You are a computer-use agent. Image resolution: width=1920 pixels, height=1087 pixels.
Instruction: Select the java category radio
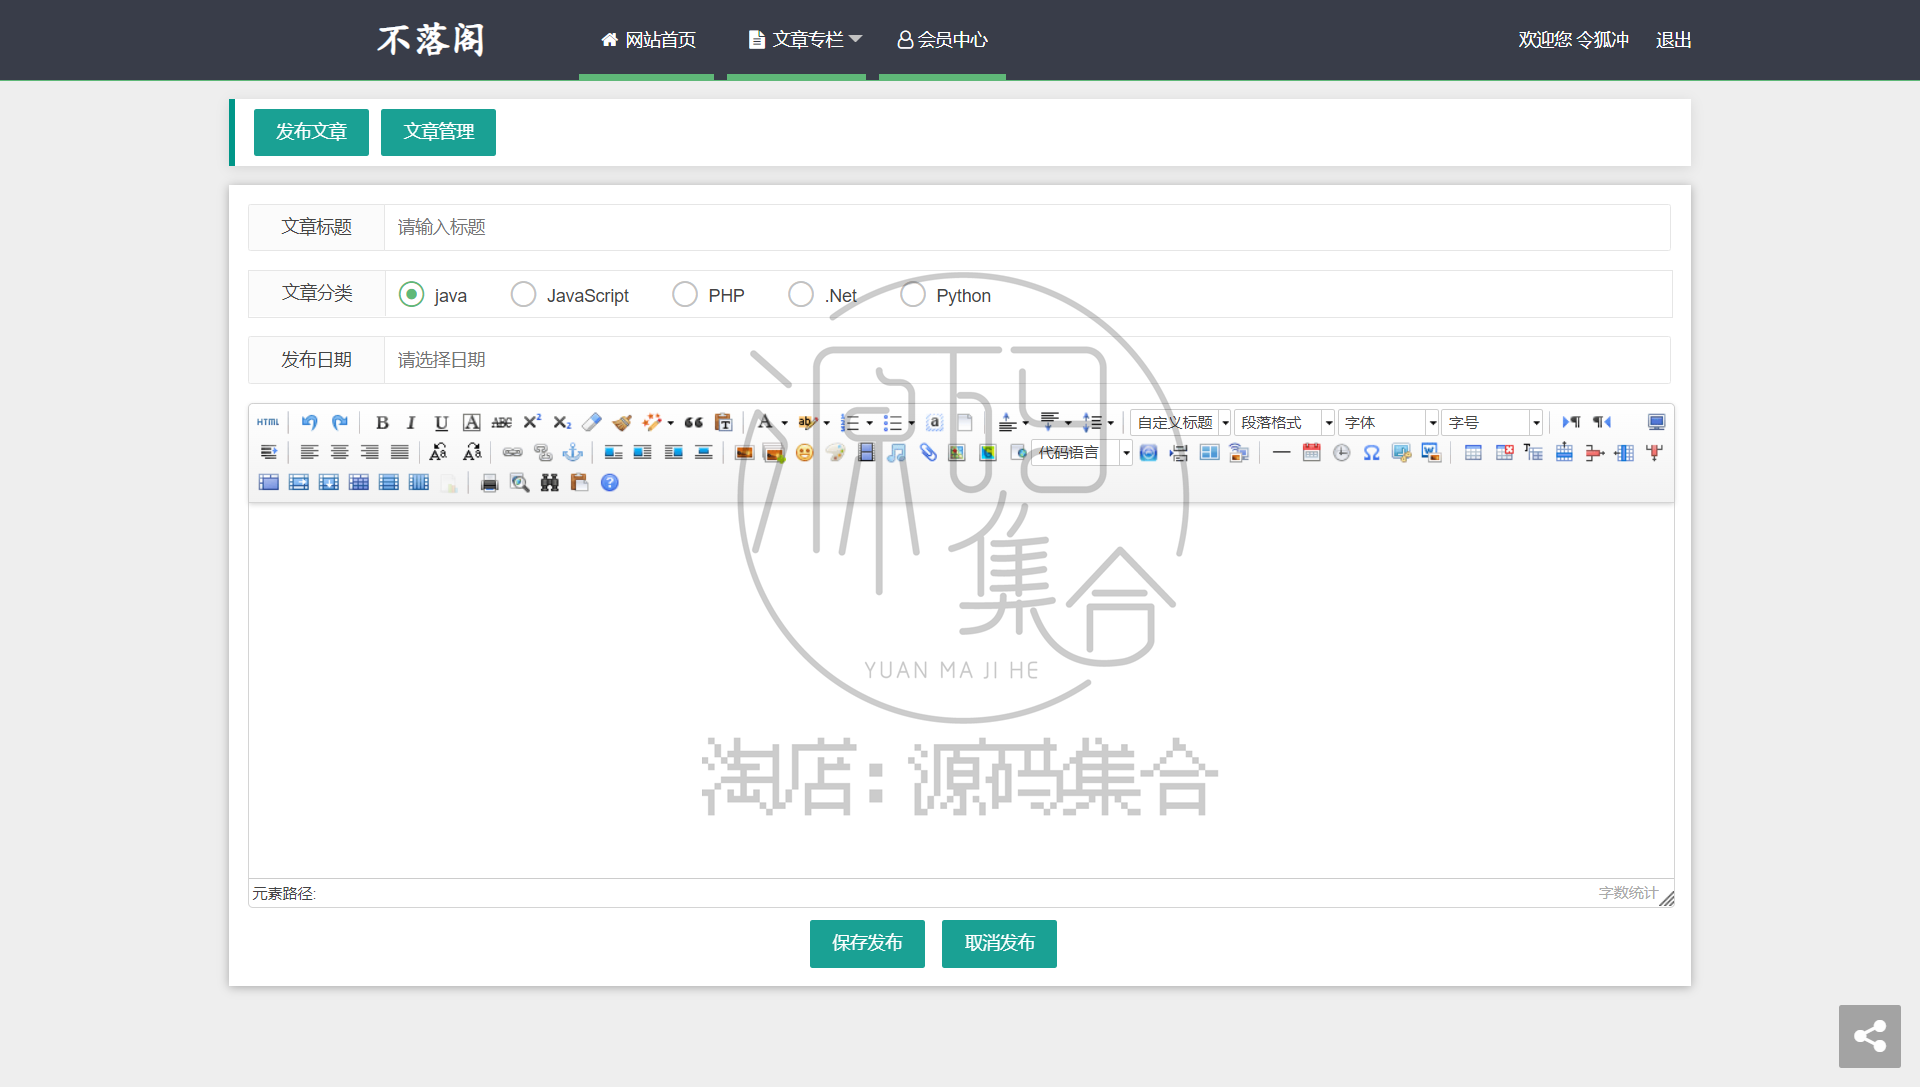(x=411, y=294)
